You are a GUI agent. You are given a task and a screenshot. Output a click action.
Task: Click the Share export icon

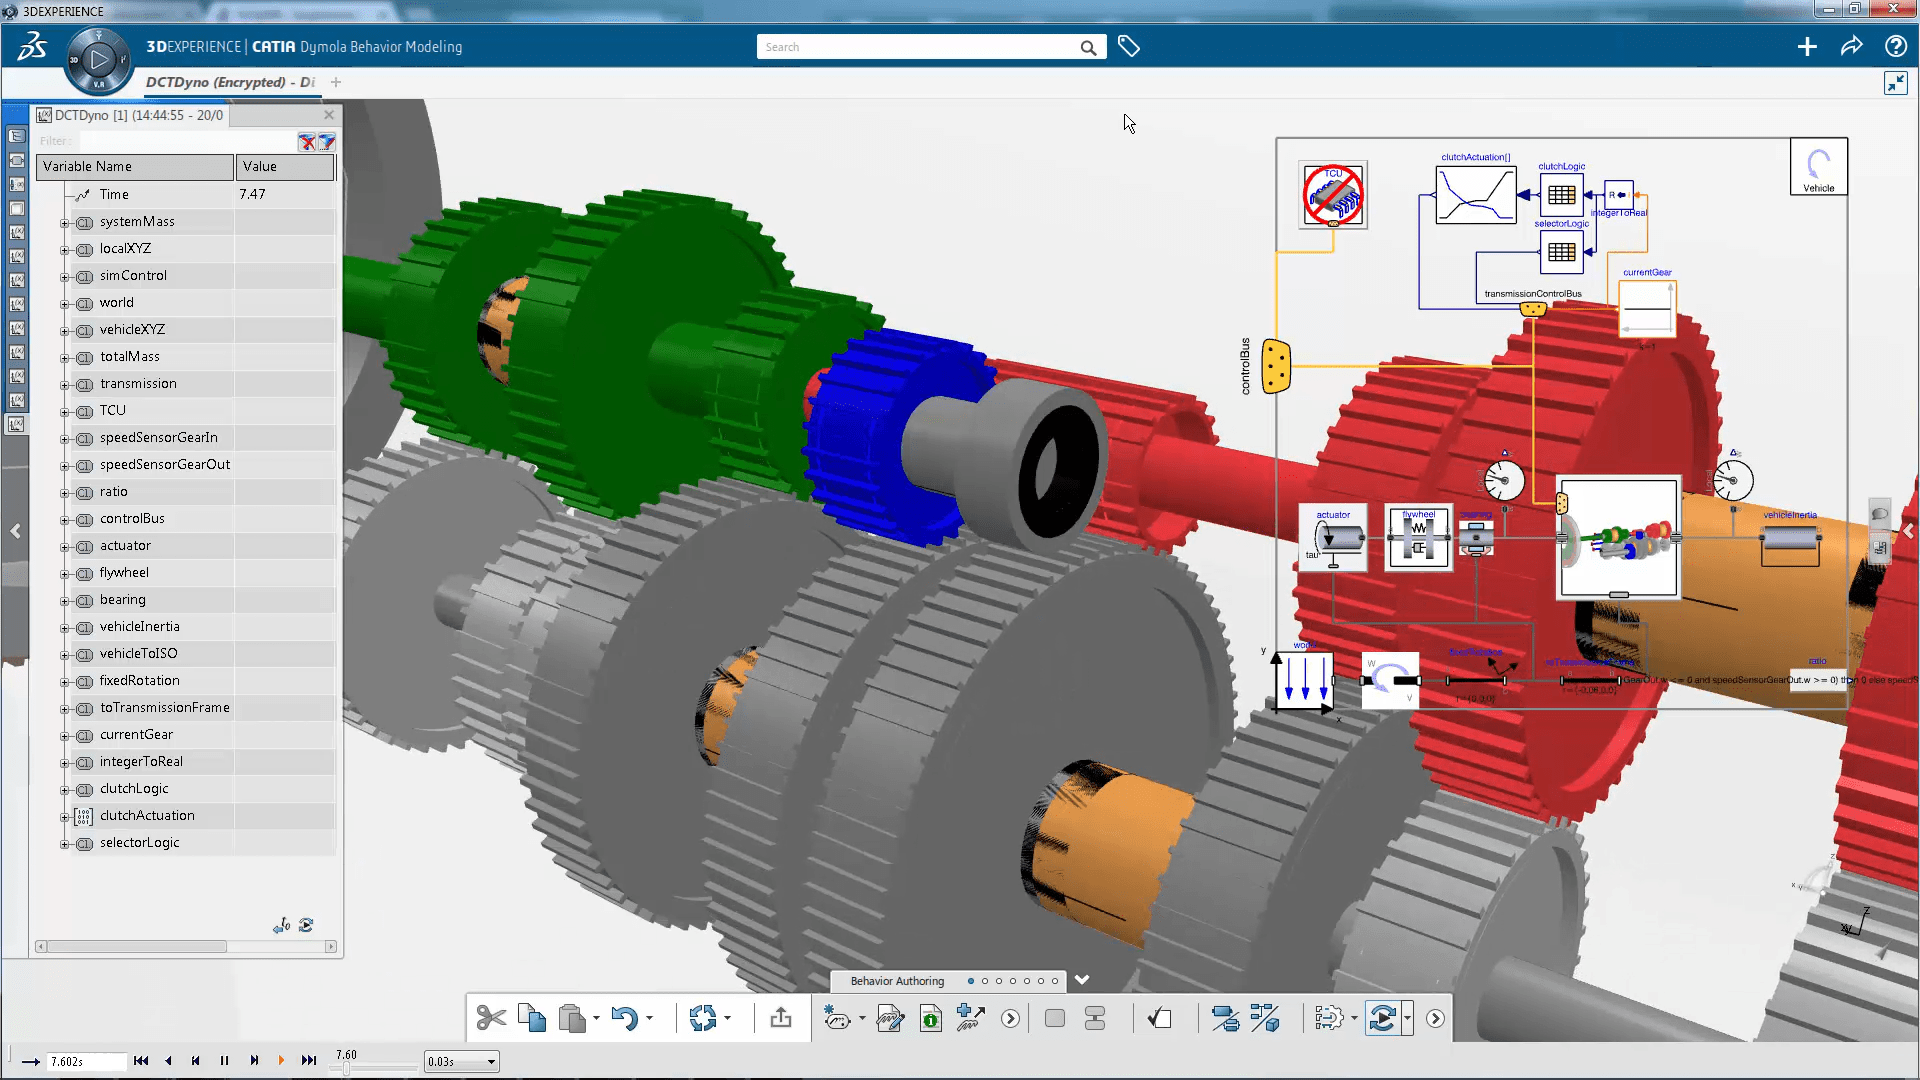[781, 1018]
